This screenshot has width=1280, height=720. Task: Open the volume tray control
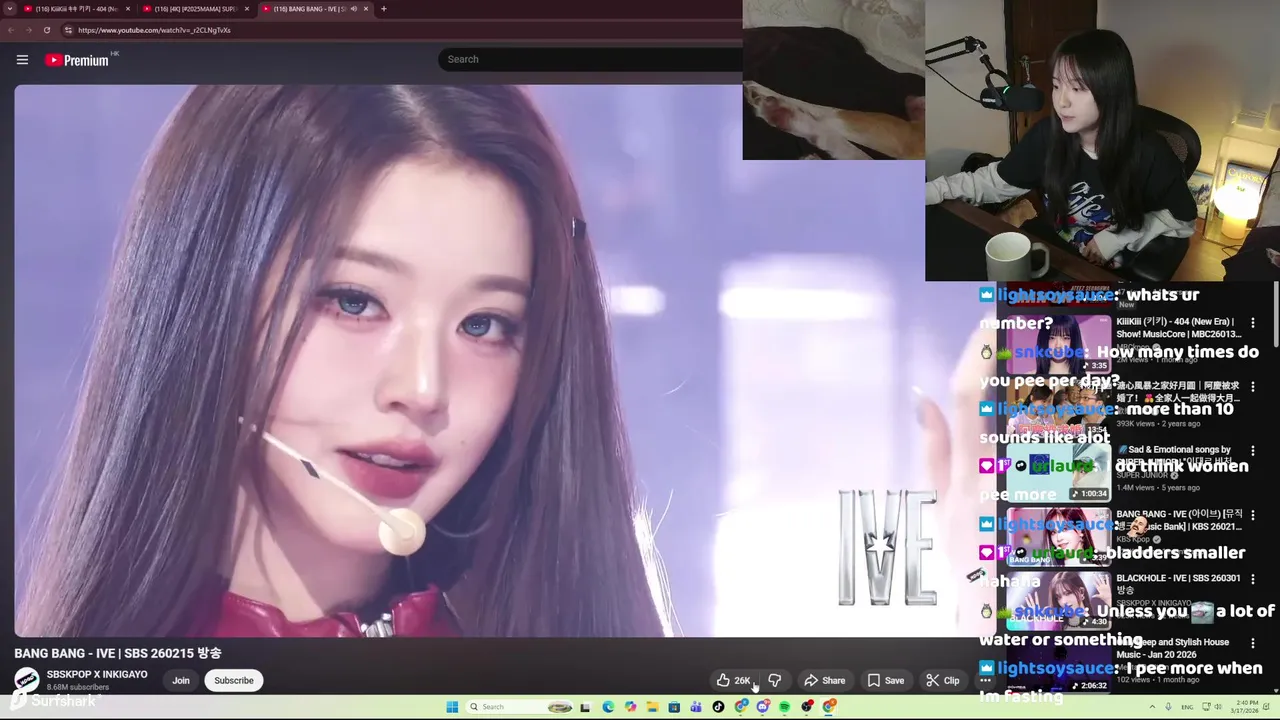pyautogui.click(x=1218, y=707)
